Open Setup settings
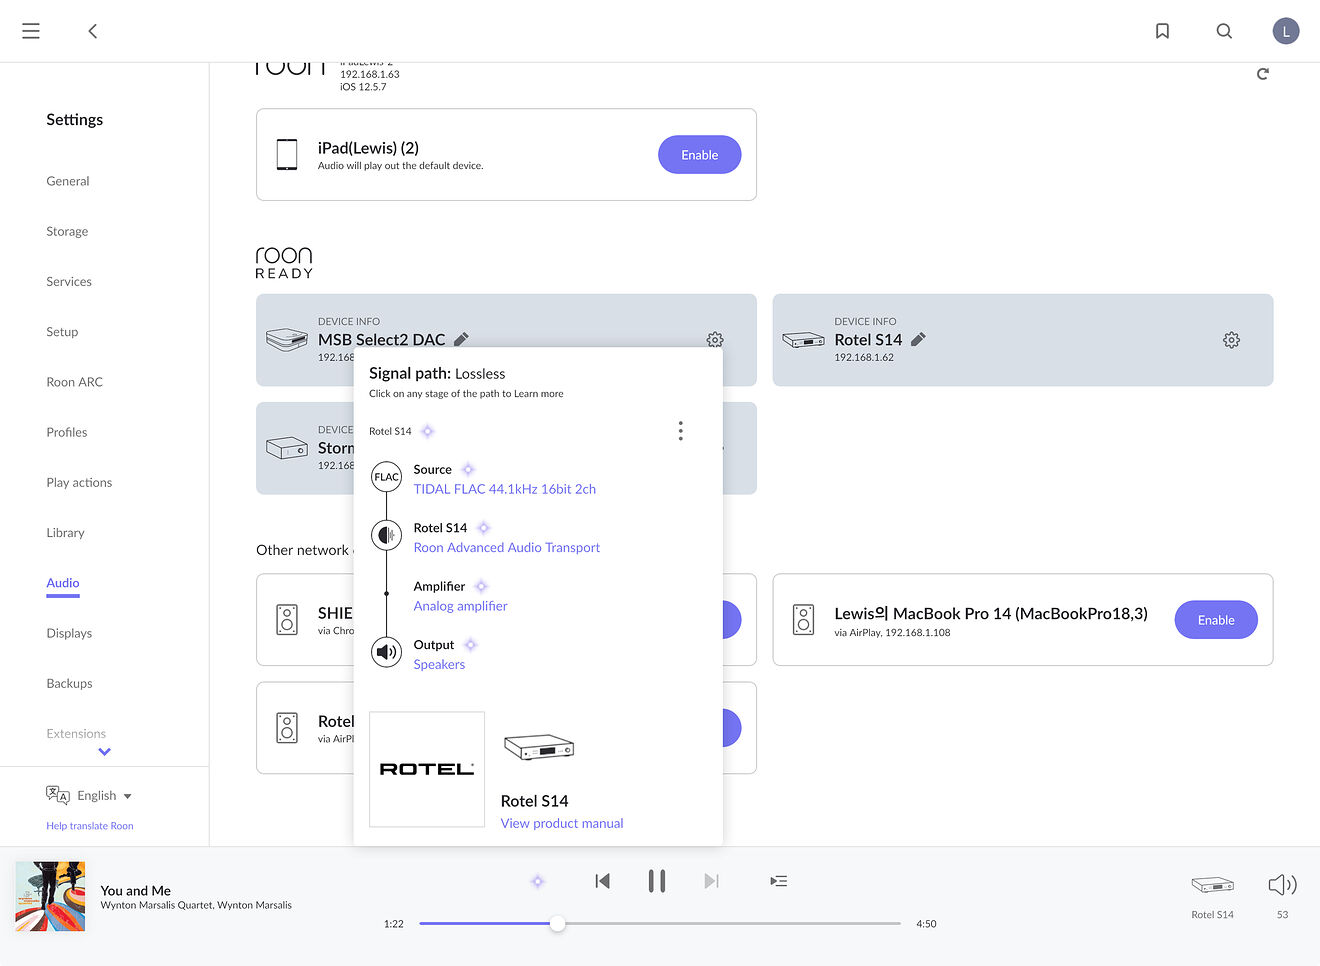This screenshot has width=1320, height=966. coord(62,332)
